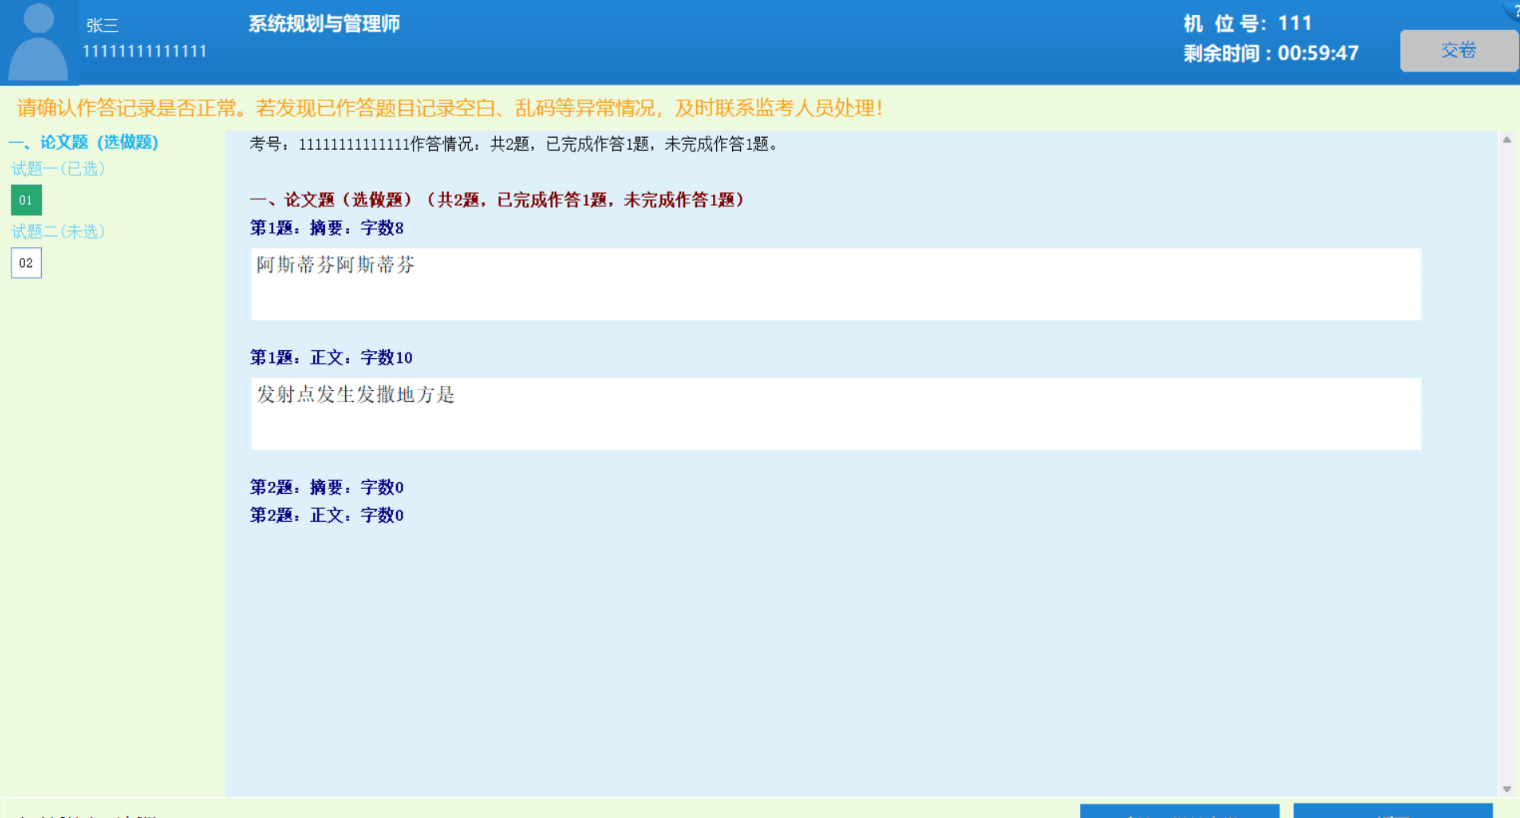
Task: Open 试题二(未选) in the sidebar
Action: pos(58,232)
